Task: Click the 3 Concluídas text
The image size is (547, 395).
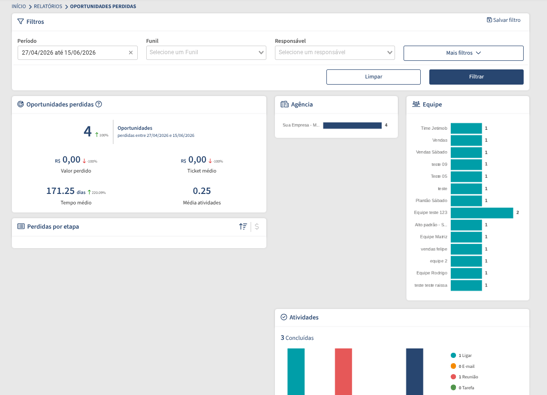Action: click(x=297, y=338)
